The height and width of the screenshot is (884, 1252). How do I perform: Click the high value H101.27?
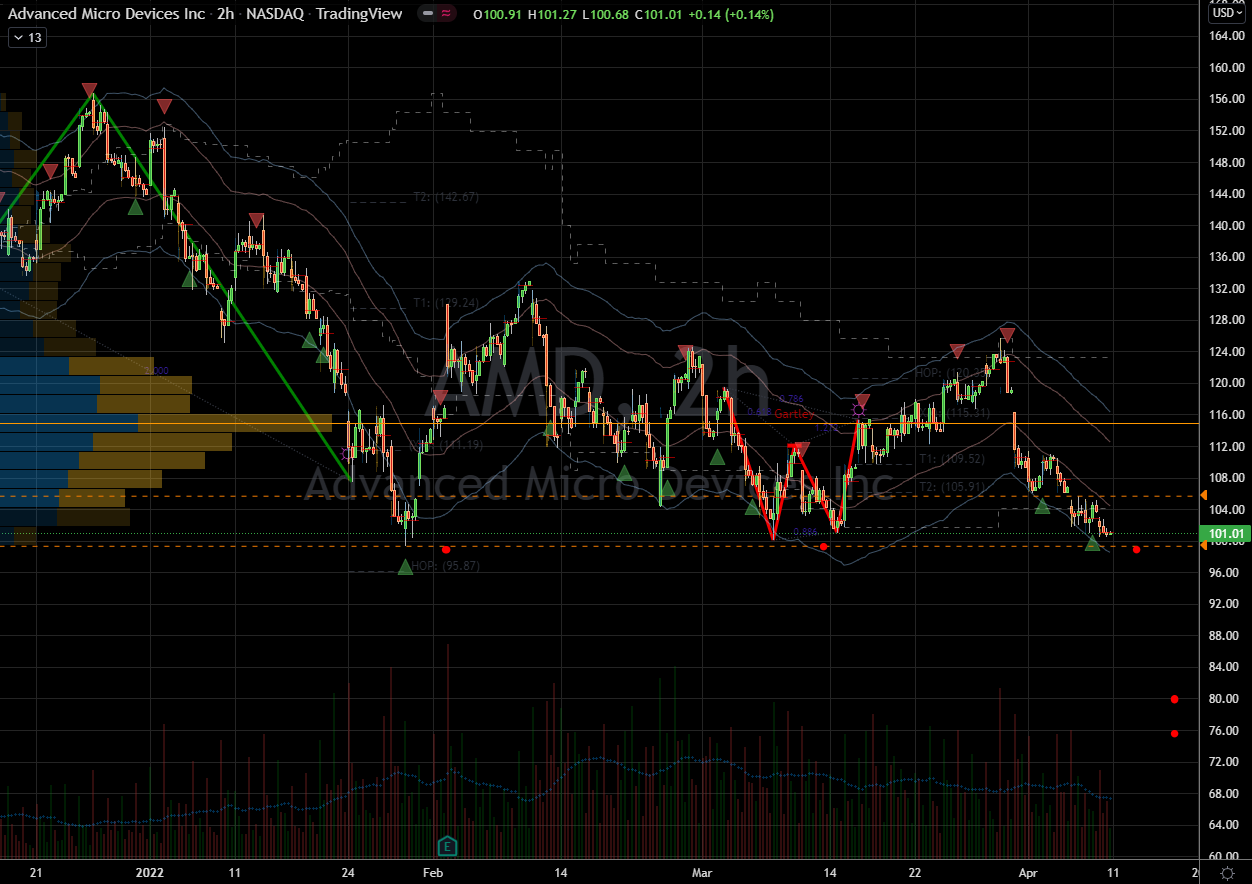[554, 15]
